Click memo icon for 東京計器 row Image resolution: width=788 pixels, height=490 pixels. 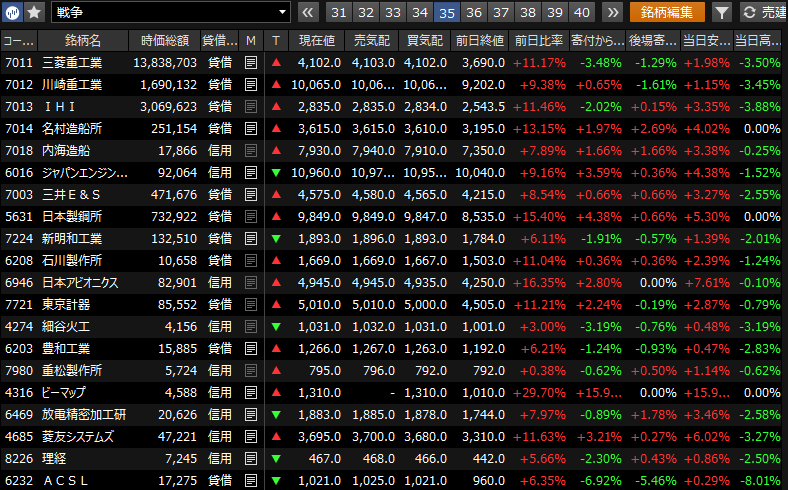point(251,304)
